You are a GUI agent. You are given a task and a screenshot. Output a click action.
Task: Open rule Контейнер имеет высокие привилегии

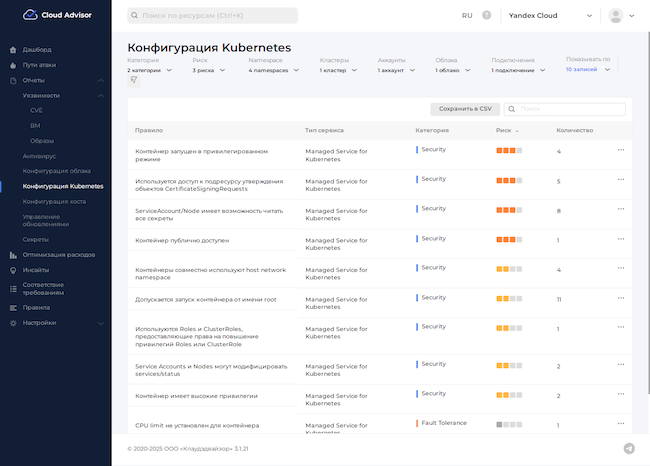click(x=196, y=396)
